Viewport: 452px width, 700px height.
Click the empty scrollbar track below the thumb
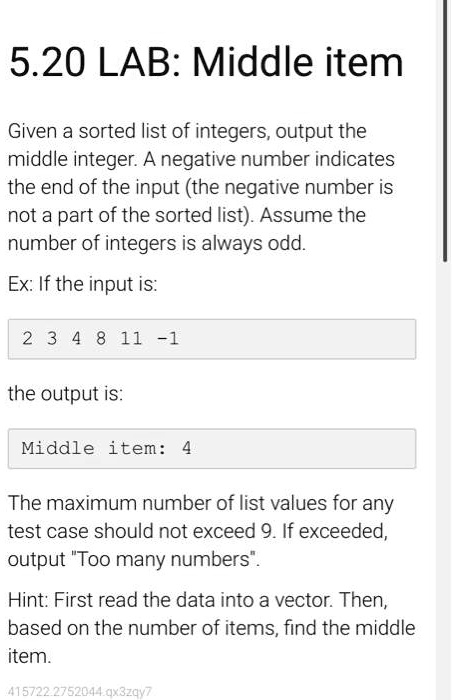pos(445,480)
